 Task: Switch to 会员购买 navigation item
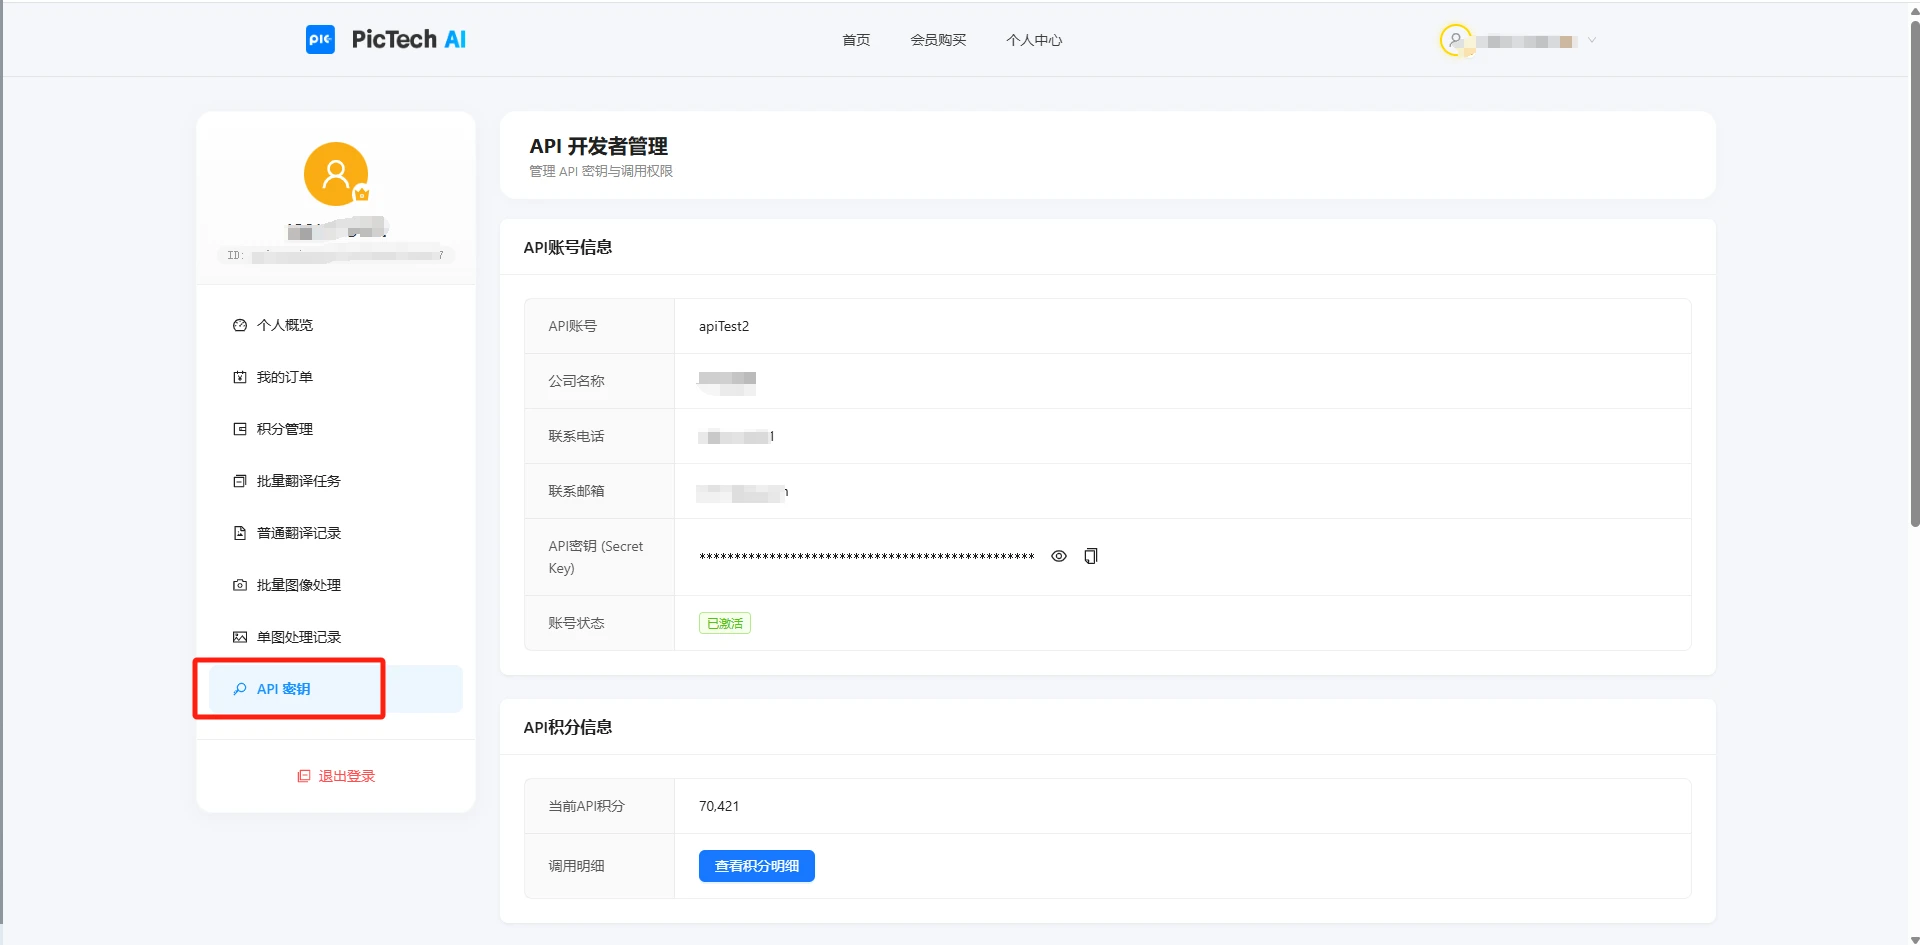tap(937, 40)
